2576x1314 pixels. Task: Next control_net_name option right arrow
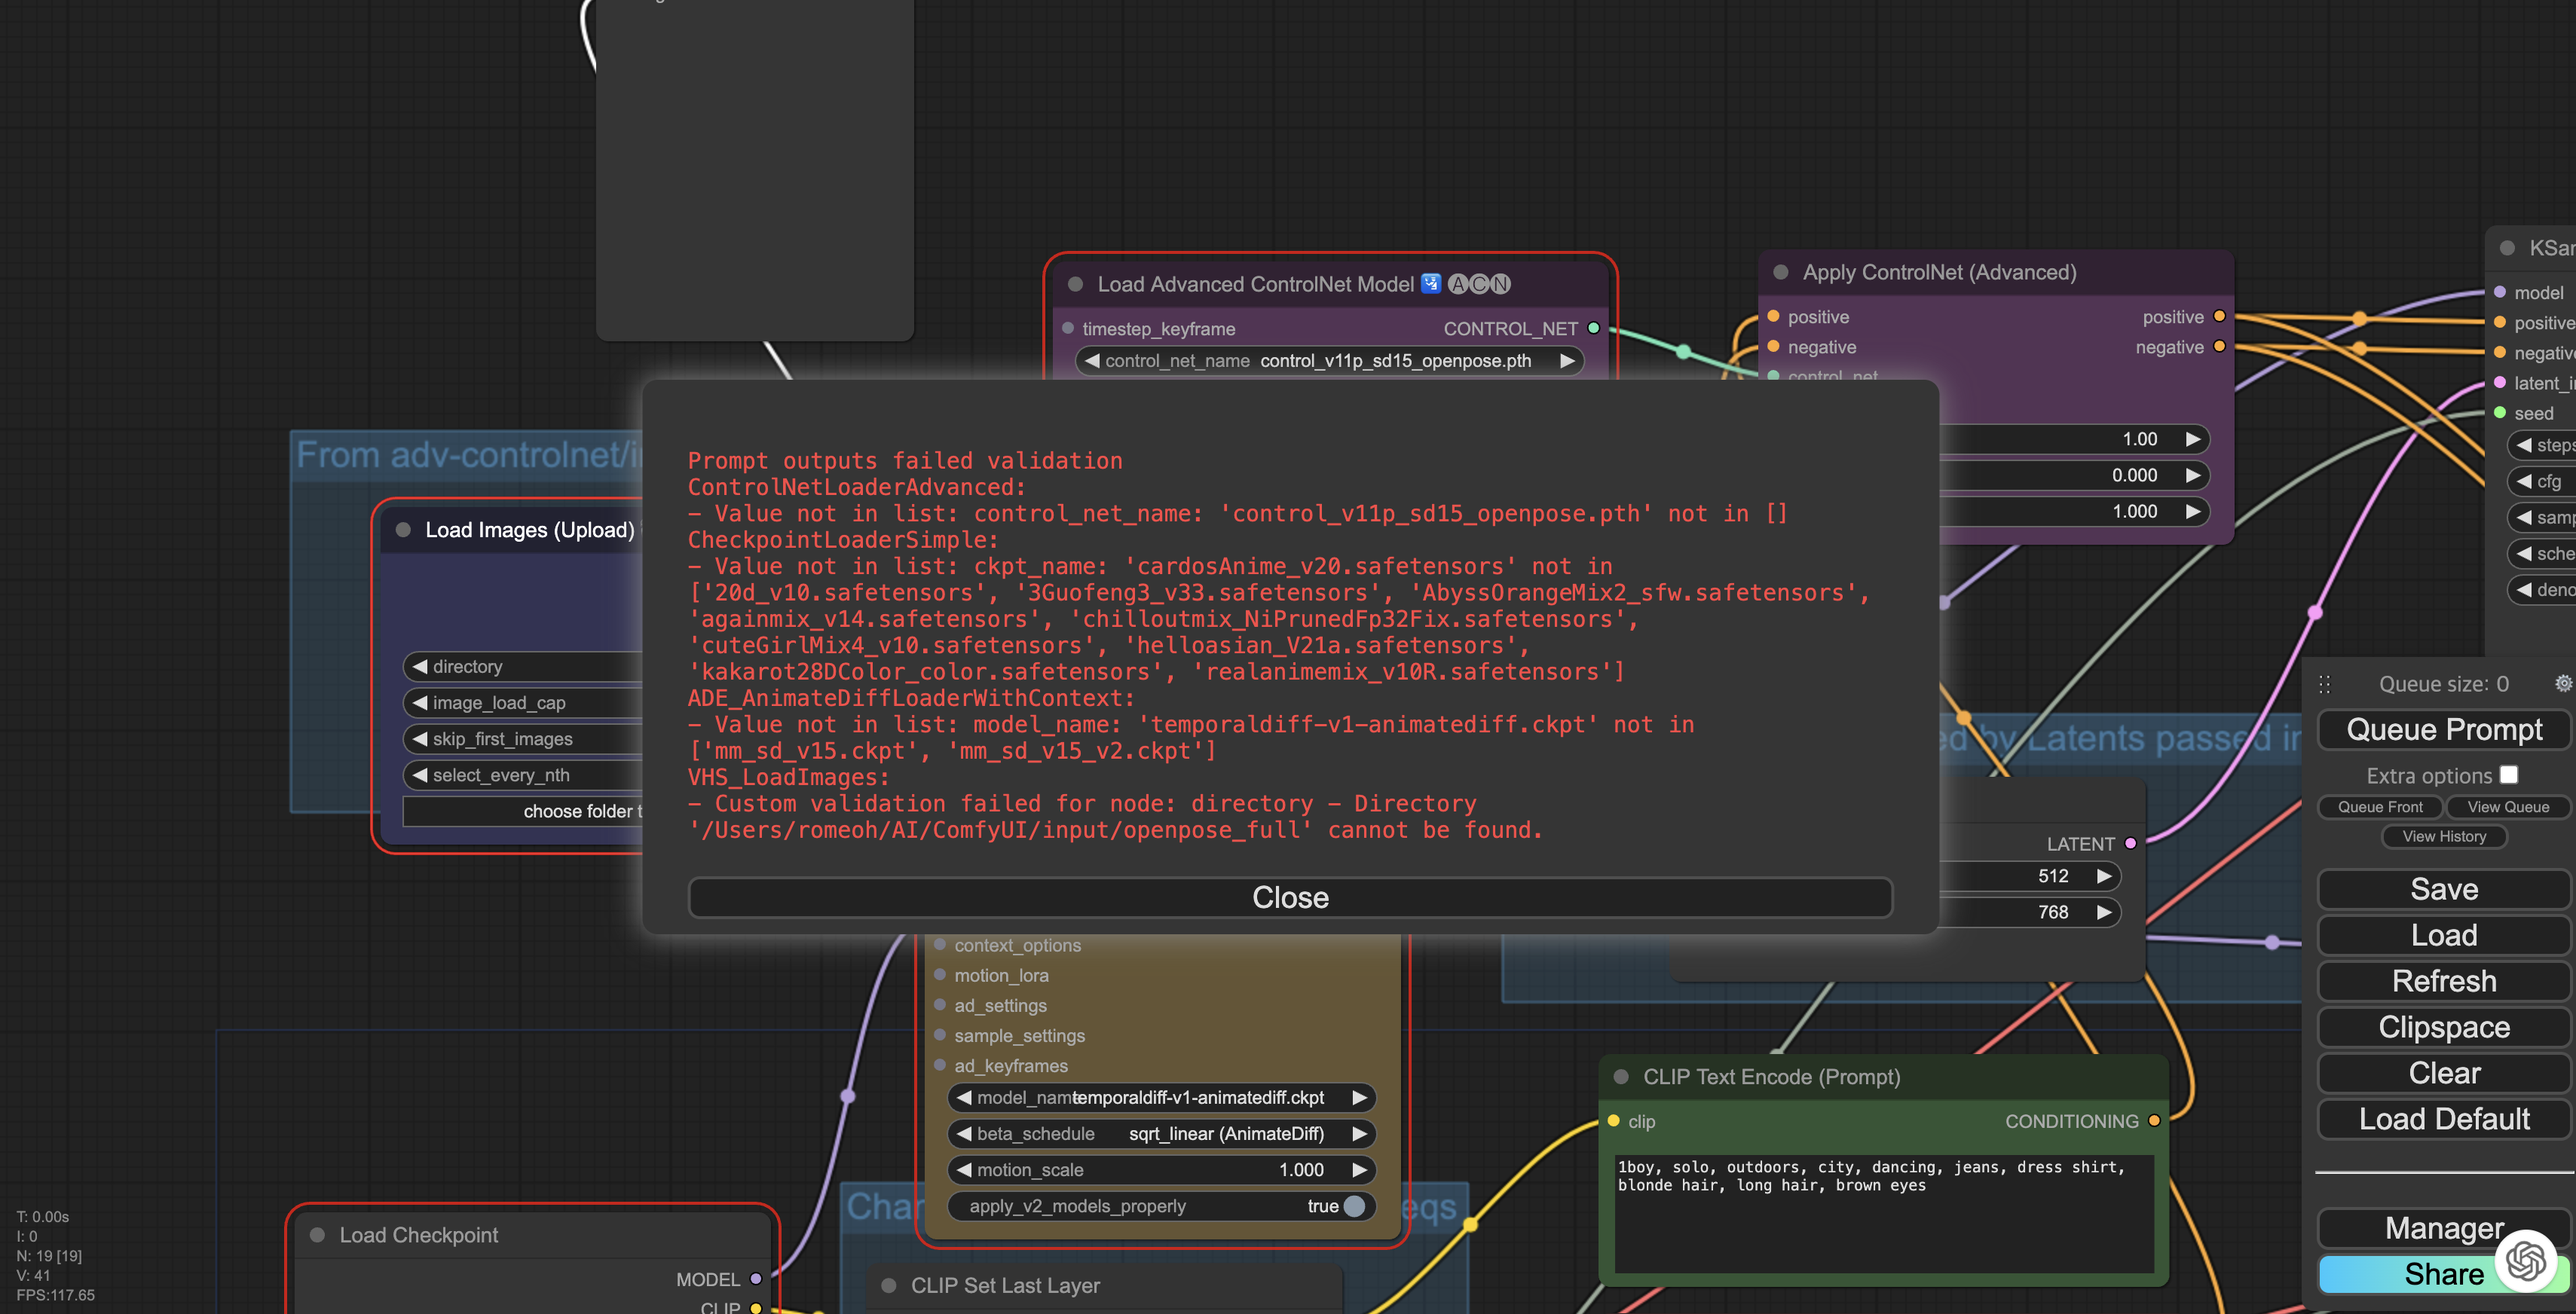(x=1567, y=361)
